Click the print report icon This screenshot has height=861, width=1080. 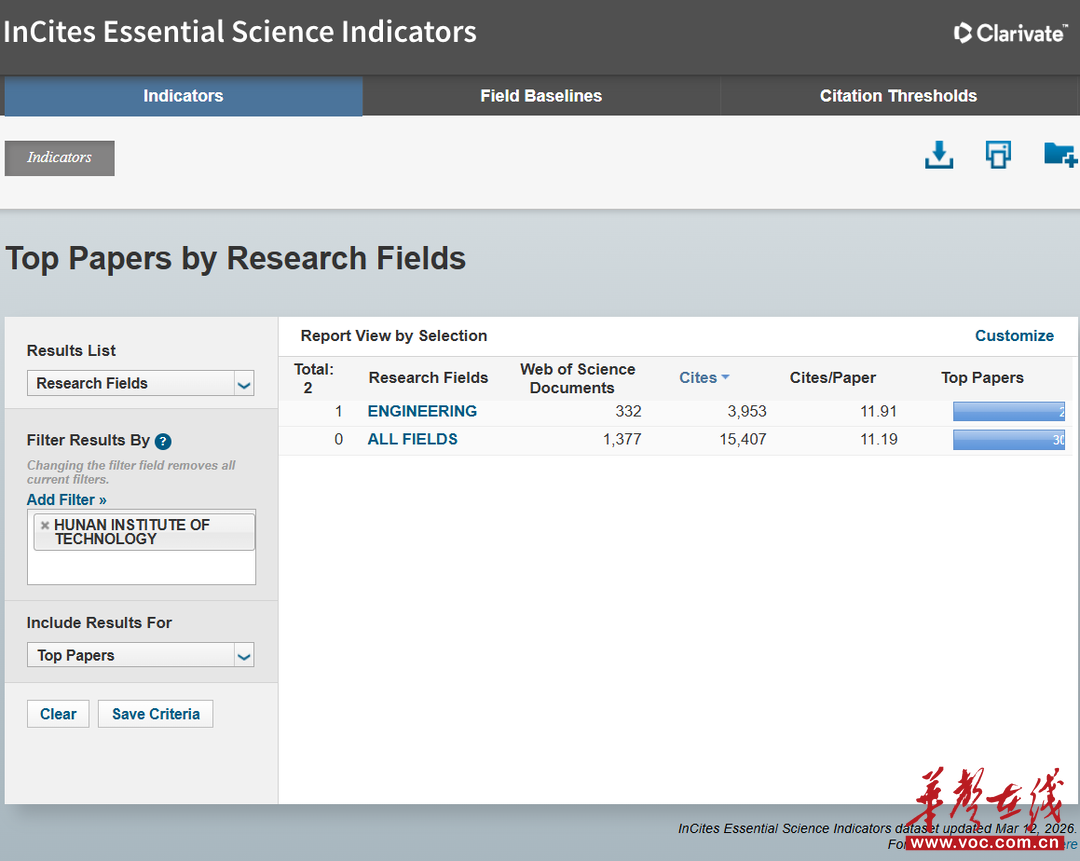pyautogui.click(x=997, y=155)
